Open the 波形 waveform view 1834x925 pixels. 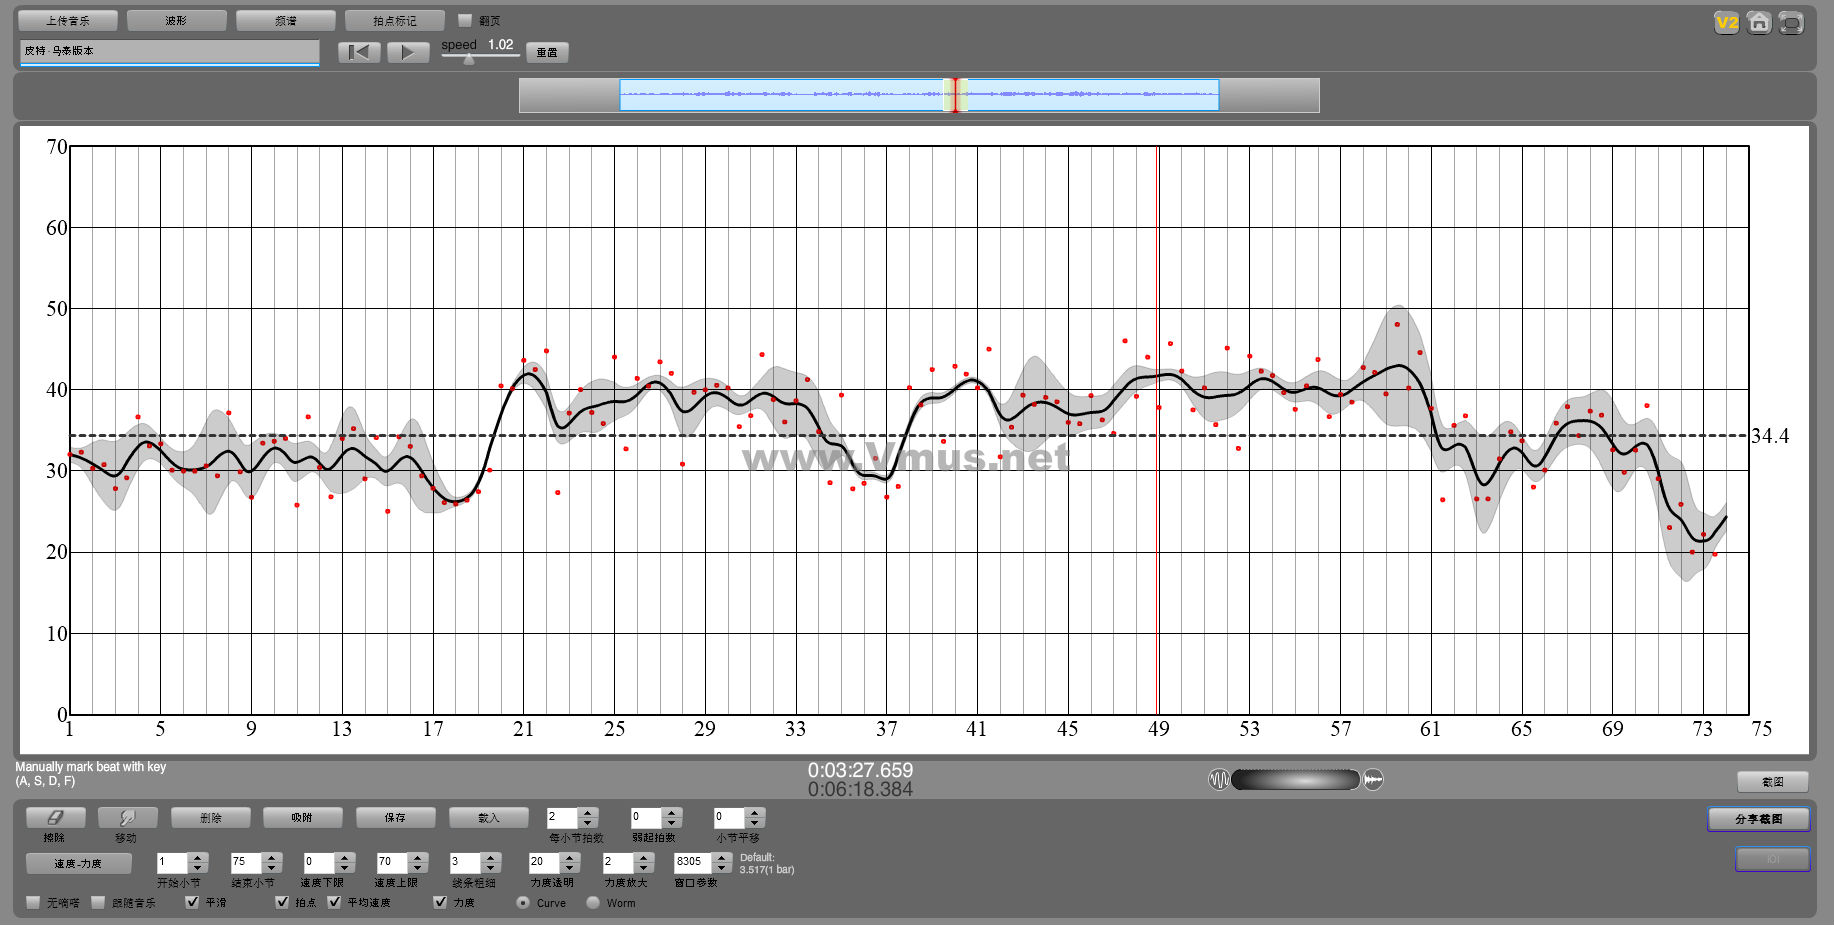pos(176,20)
